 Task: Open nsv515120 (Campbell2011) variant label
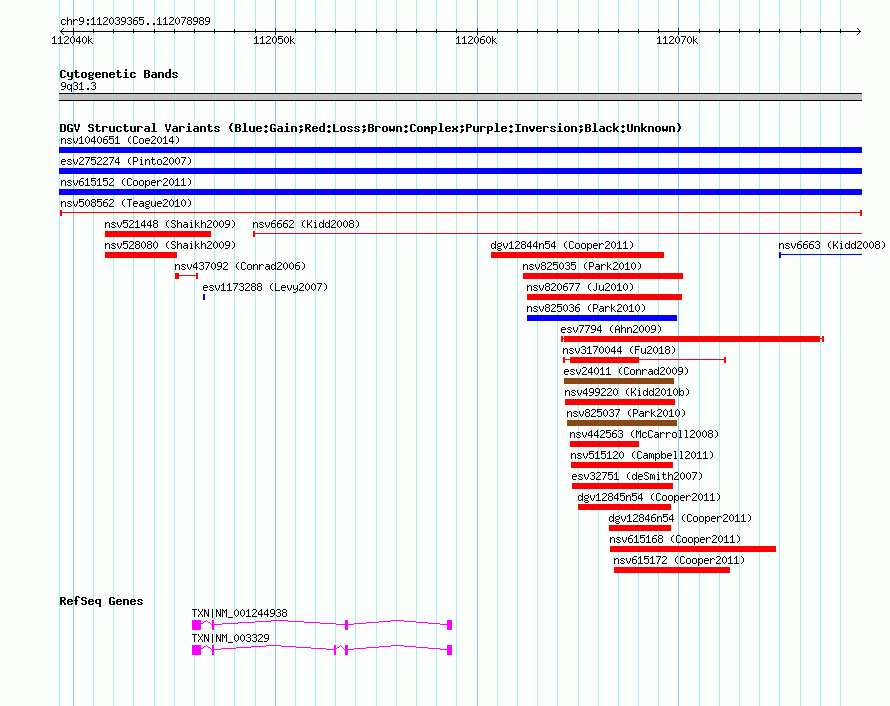pyautogui.click(x=642, y=455)
